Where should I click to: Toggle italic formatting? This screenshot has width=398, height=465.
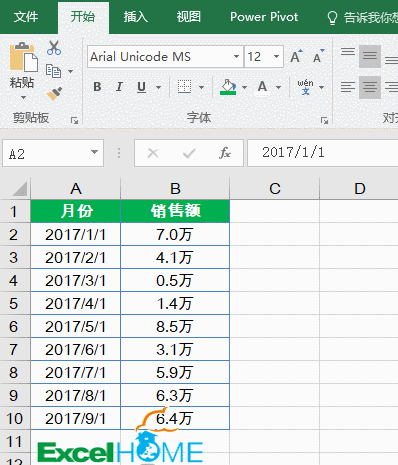tap(119, 87)
